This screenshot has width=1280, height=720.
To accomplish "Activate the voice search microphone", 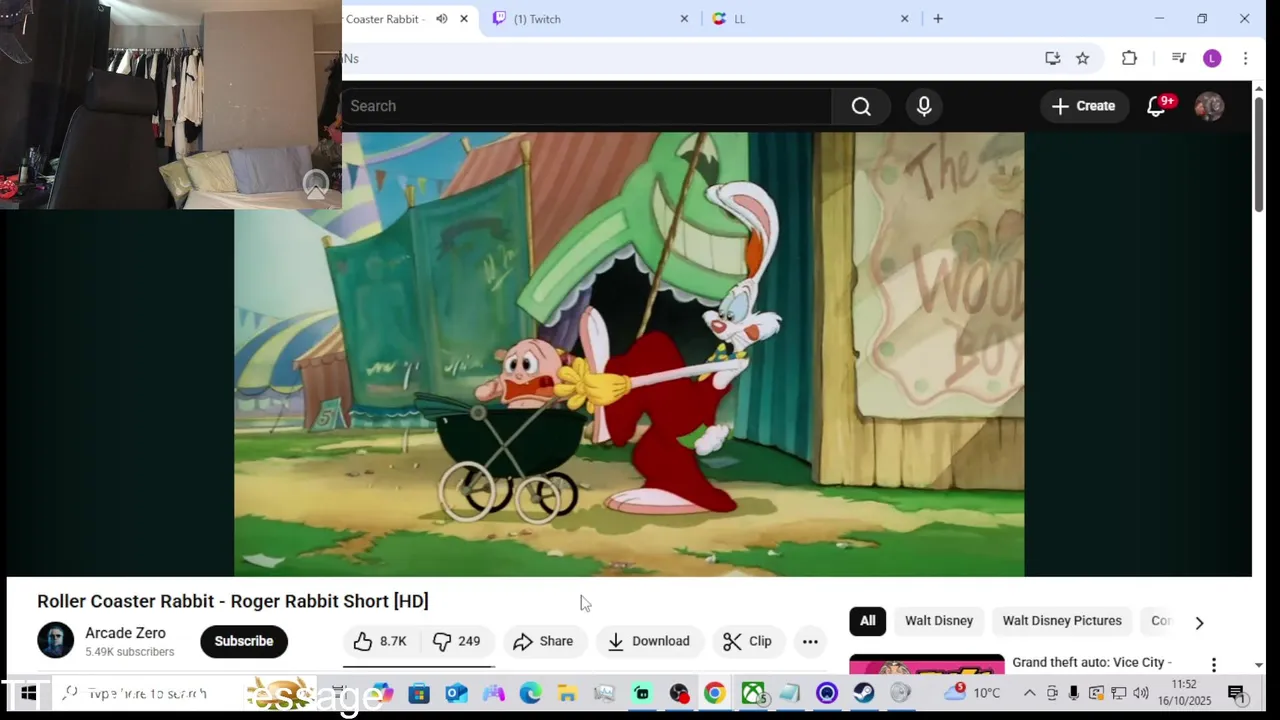I will pos(924,106).
